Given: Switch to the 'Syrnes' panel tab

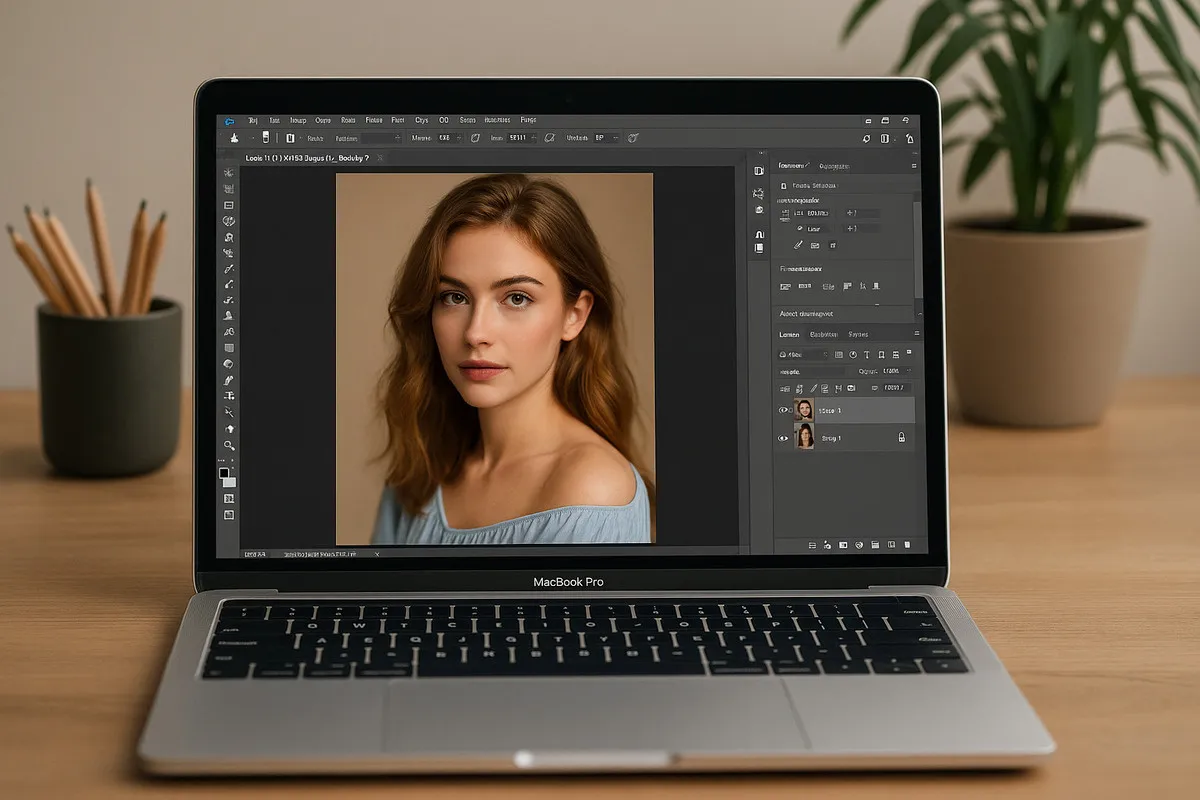Looking at the screenshot, I should (858, 334).
